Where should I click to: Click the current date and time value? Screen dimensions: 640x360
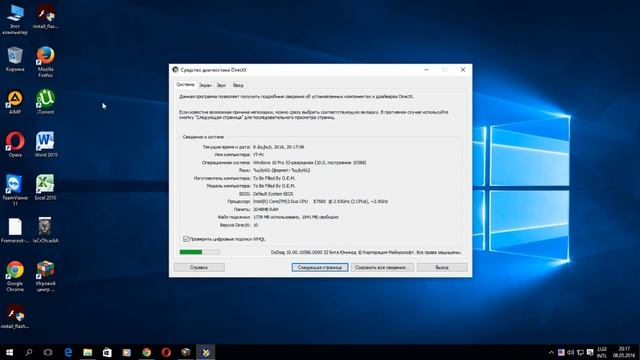(x=278, y=147)
